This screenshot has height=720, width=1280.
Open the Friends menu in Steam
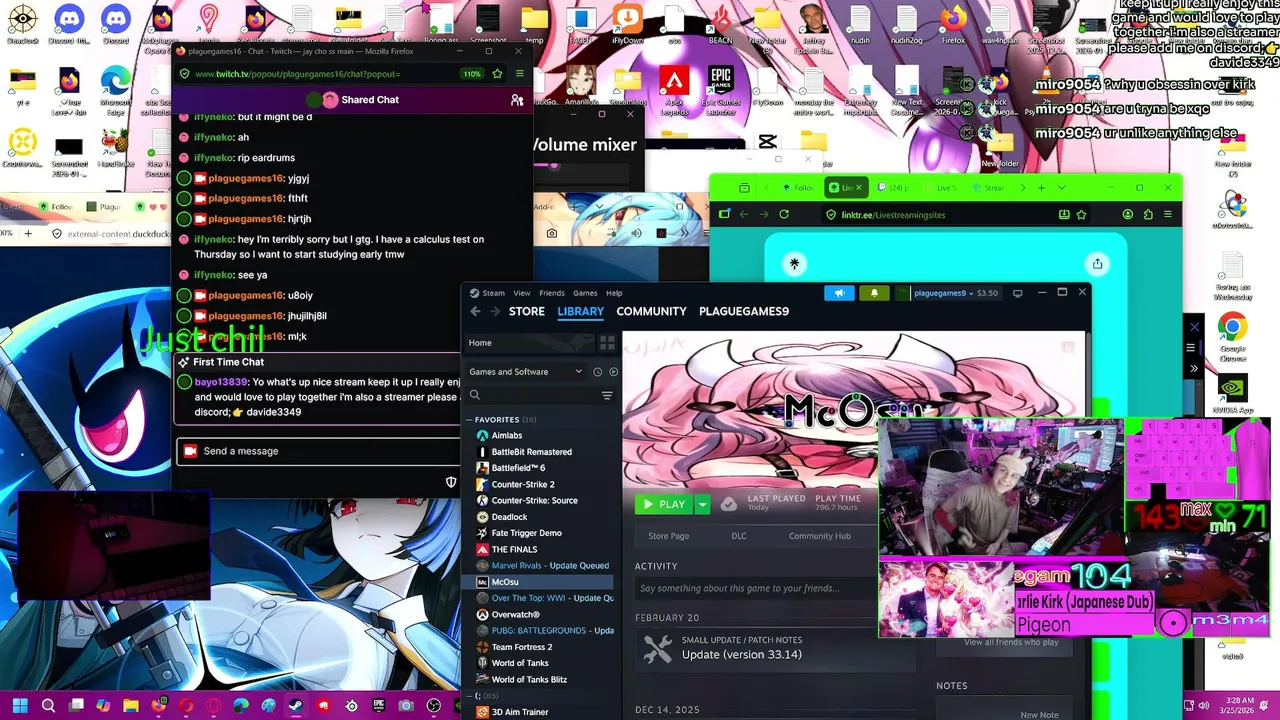click(x=552, y=293)
